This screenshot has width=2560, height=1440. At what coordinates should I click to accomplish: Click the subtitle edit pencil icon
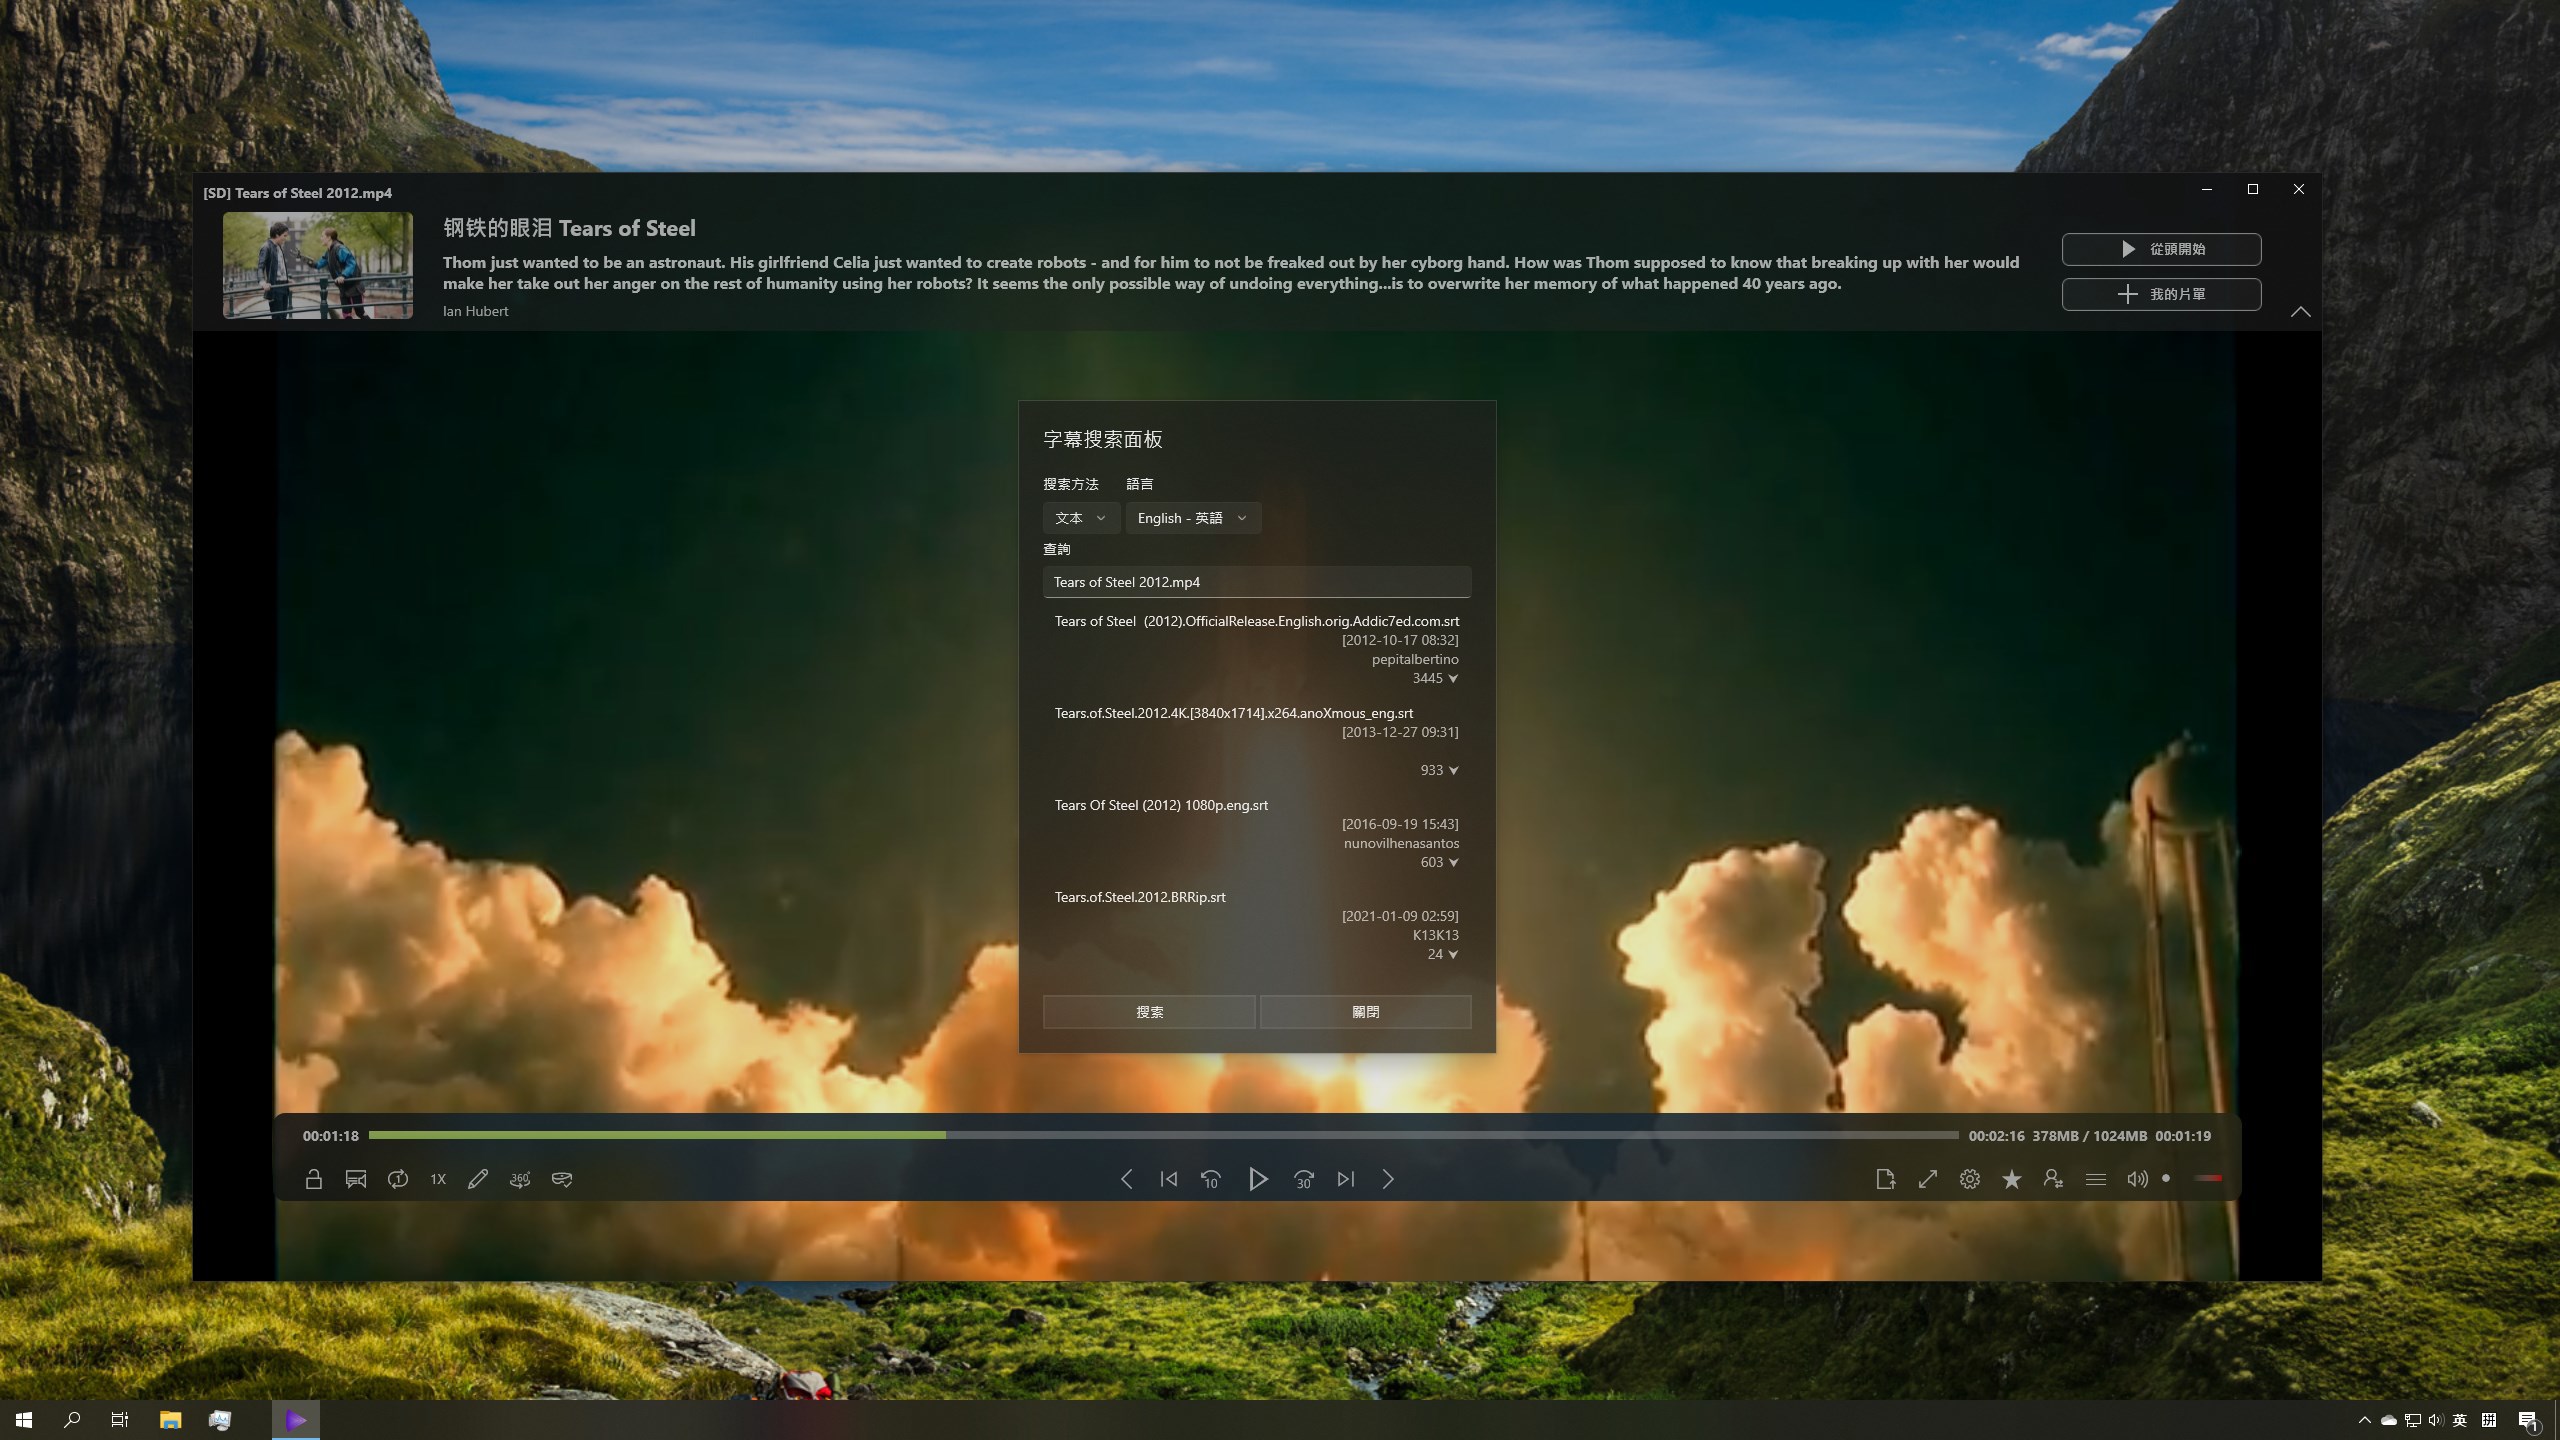coord(477,1179)
